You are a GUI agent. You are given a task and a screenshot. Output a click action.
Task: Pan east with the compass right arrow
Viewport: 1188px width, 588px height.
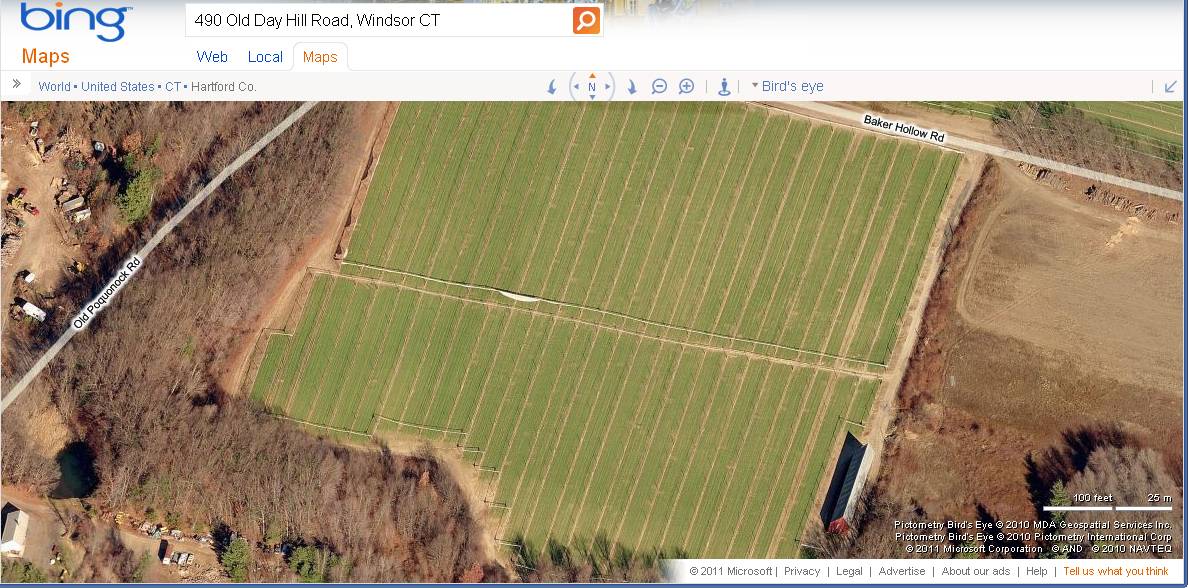point(608,86)
